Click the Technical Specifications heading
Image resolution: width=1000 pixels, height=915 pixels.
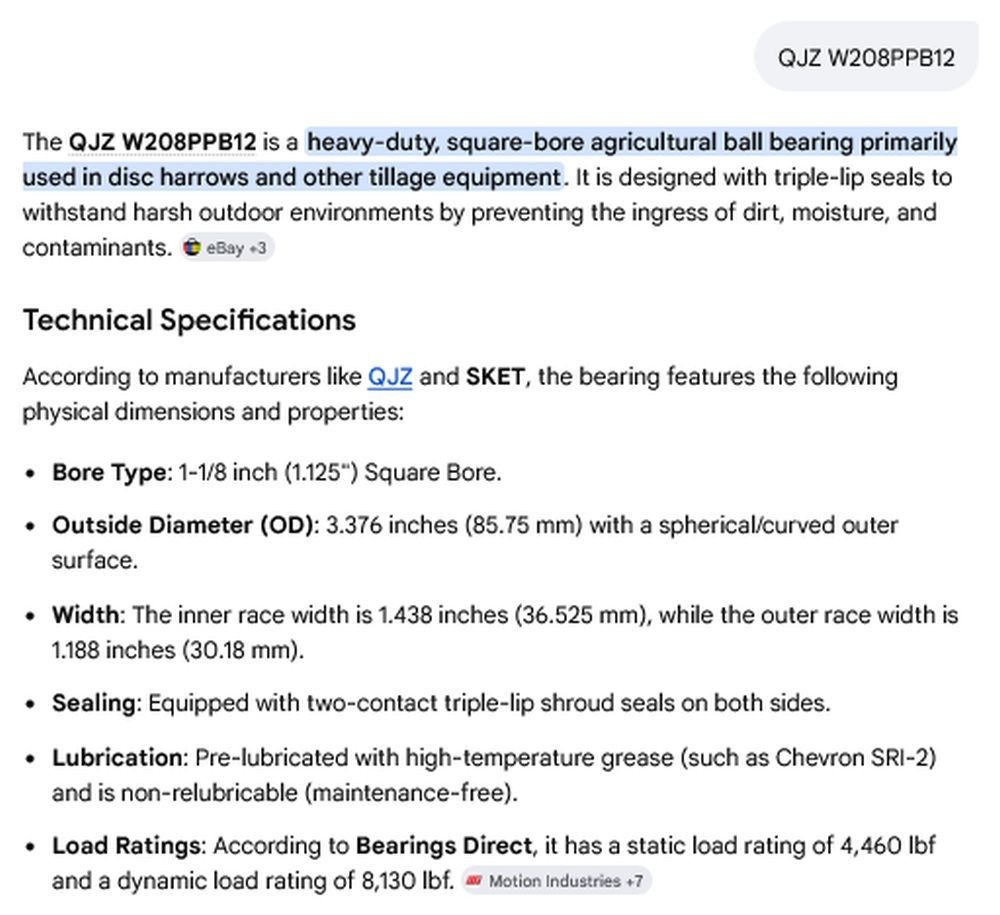[189, 320]
